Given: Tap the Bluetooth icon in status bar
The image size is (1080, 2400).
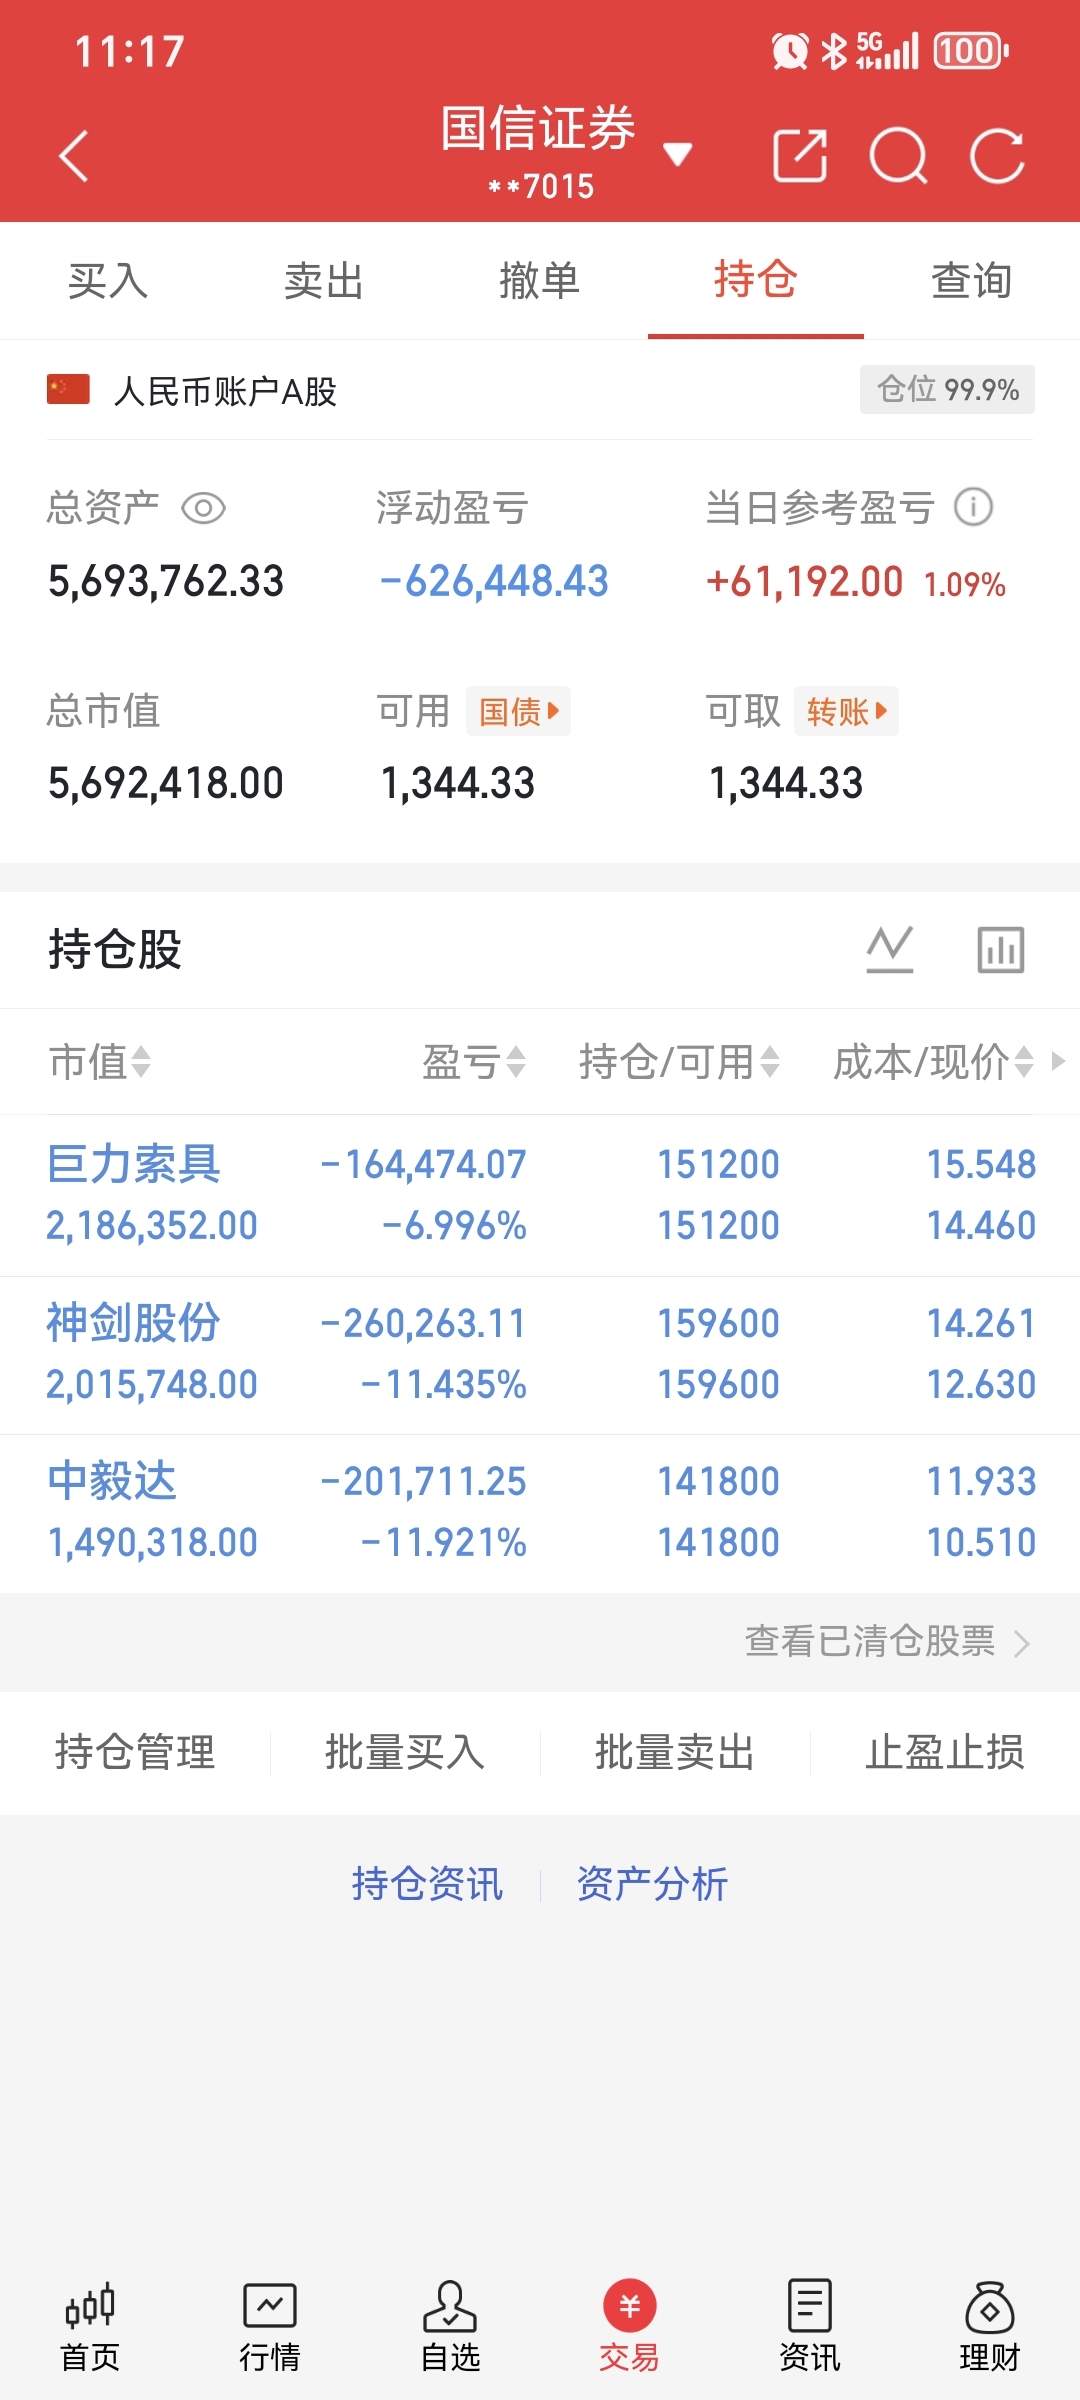Looking at the screenshot, I should pos(834,51).
